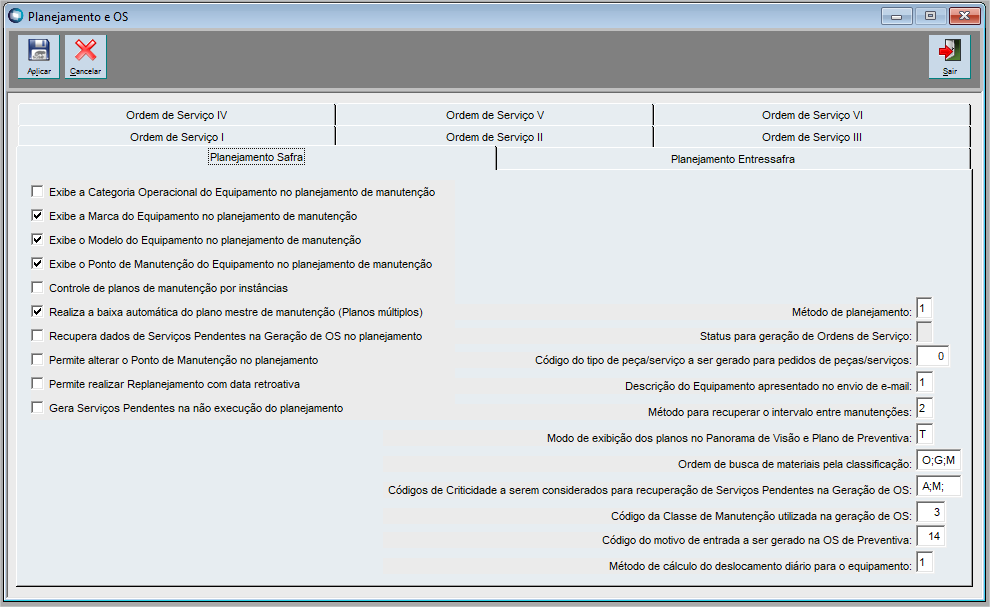Check Recupera dados de Serviços Pendentes

point(37,335)
